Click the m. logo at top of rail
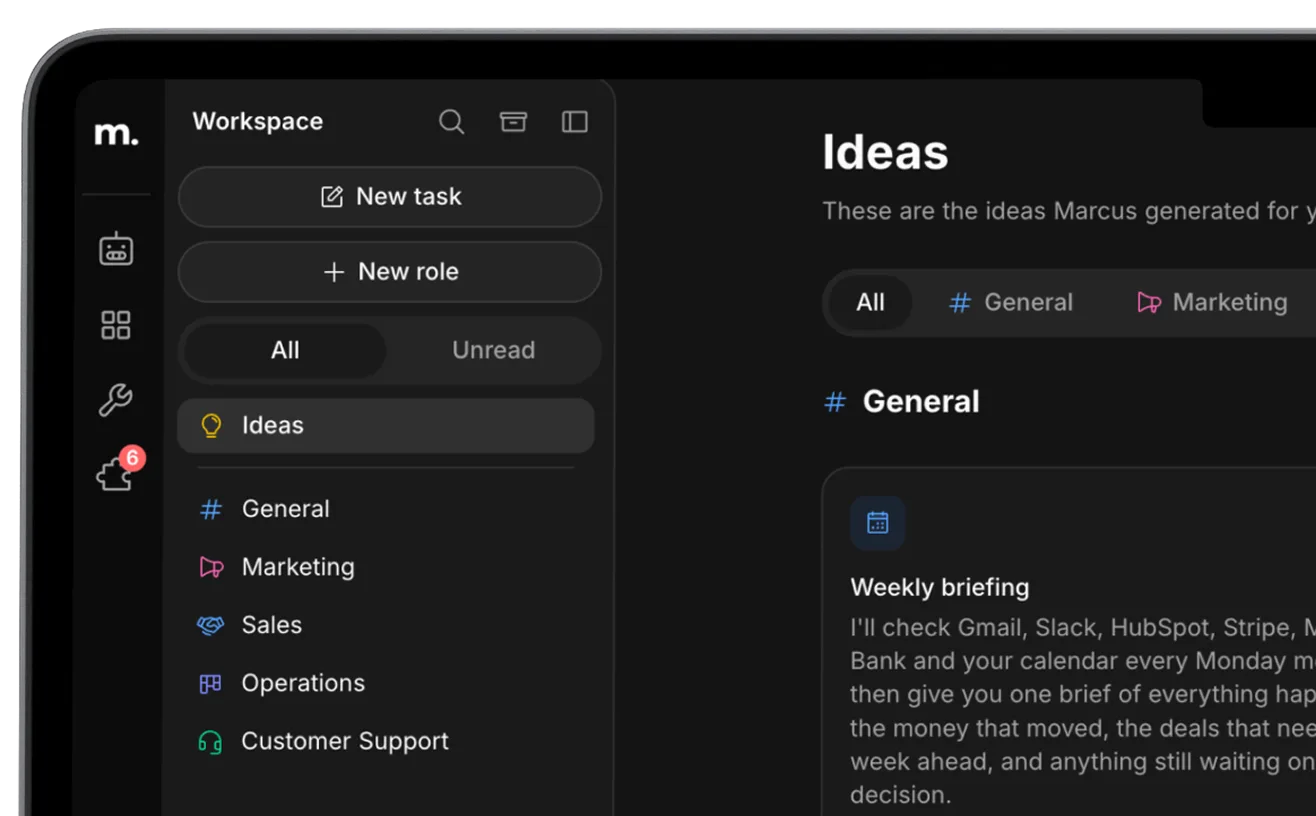Screen dimensions: 1316x816 116,133
